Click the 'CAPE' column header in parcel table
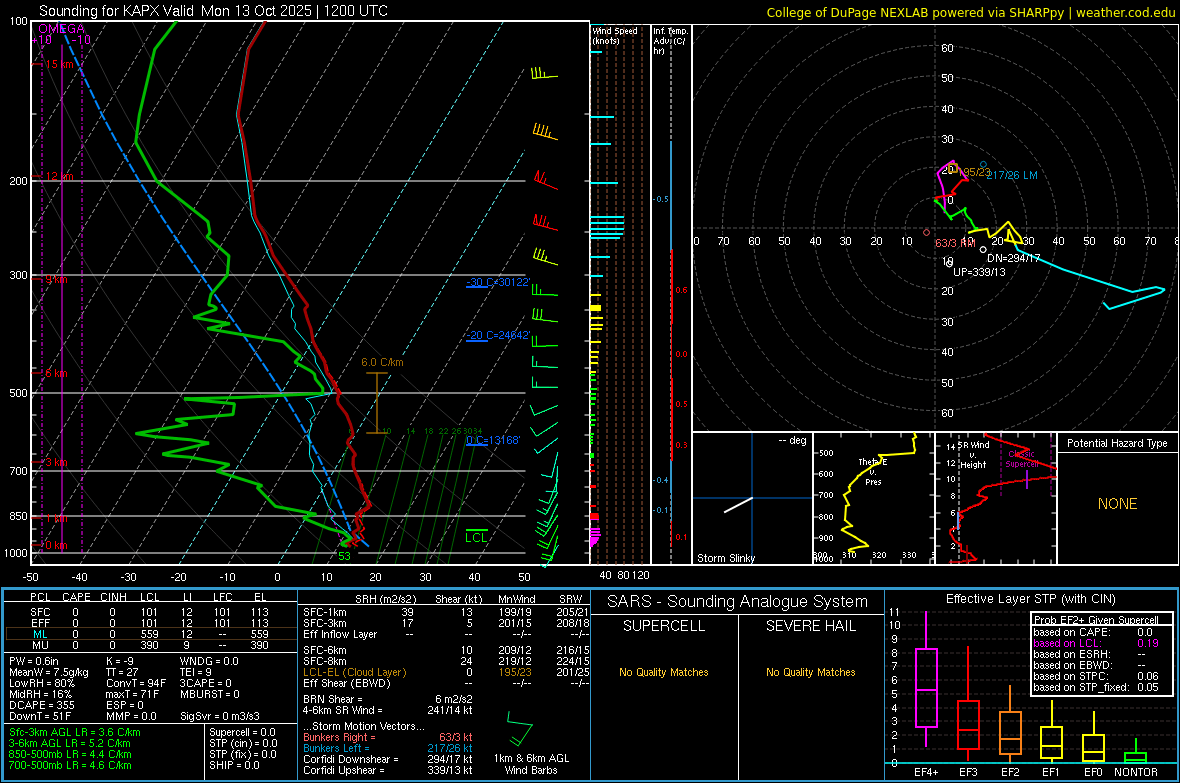Viewport: 1180px width, 783px height. tap(76, 597)
